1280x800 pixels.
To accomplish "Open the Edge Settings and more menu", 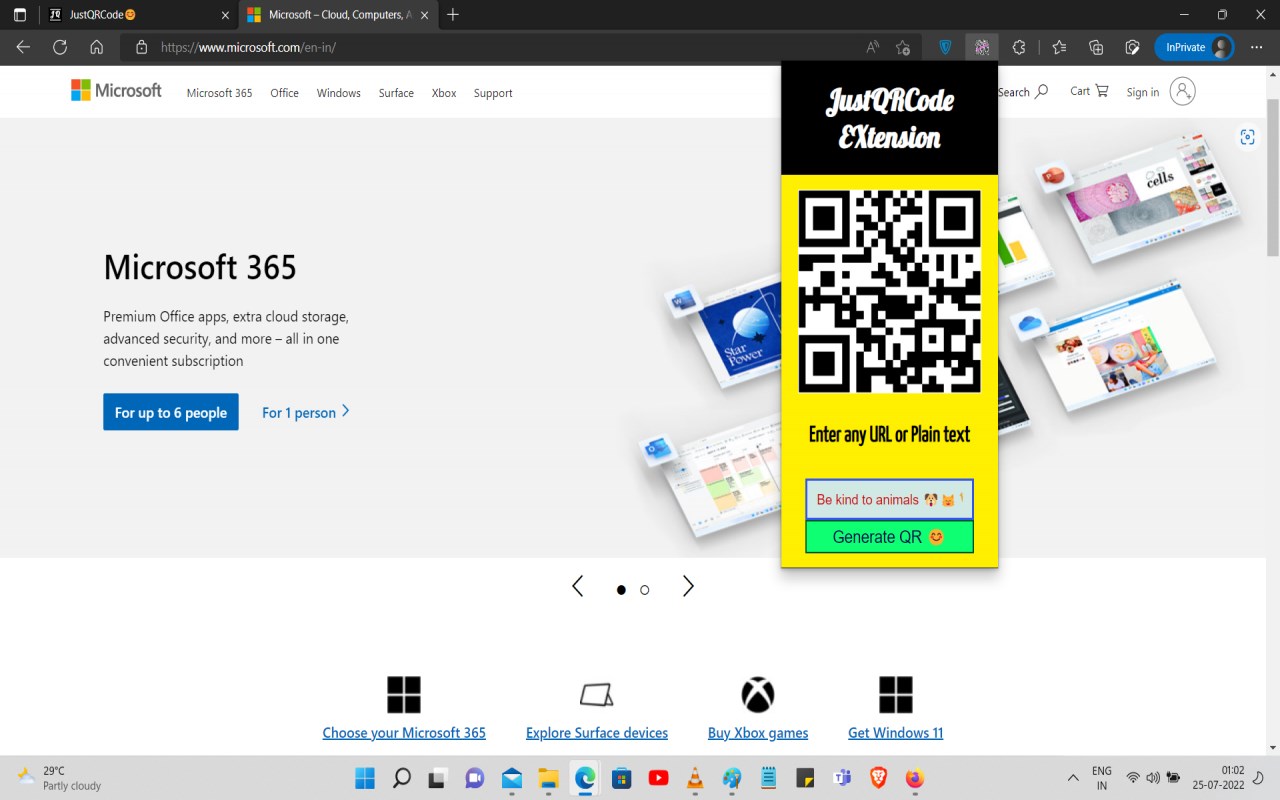I will [1257, 47].
